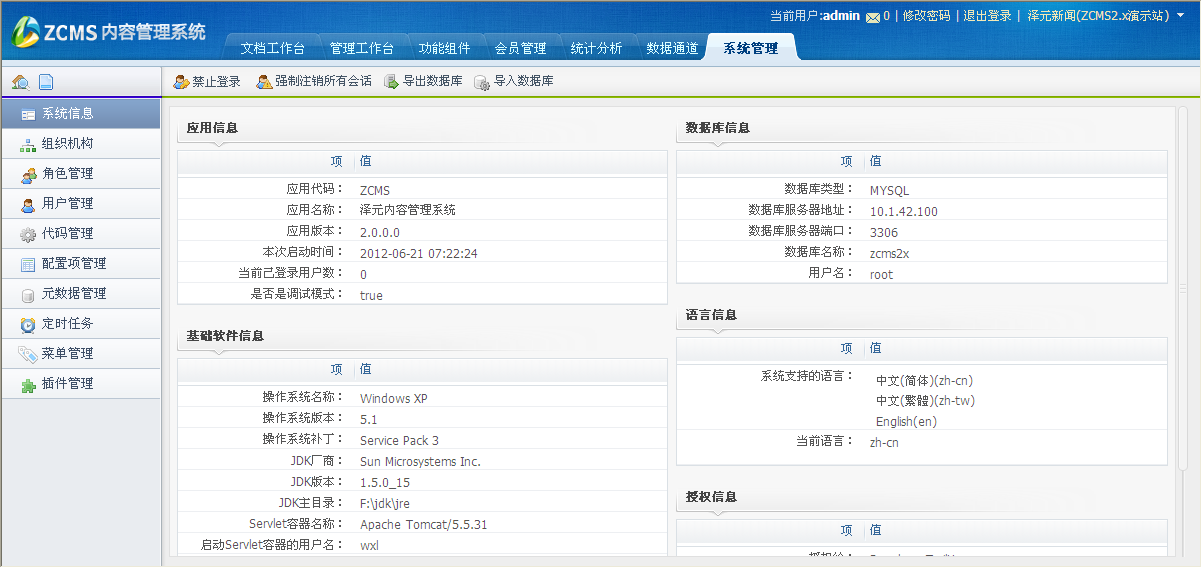The width and height of the screenshot is (1202, 568).
Task: Switch to the 文档工作台 tab
Action: pyautogui.click(x=272, y=49)
